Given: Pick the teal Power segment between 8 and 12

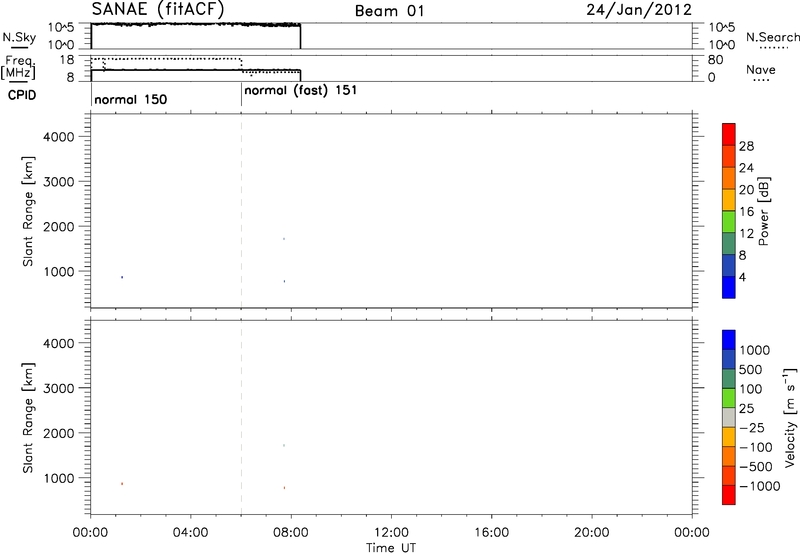Looking at the screenshot, I should 729,243.
